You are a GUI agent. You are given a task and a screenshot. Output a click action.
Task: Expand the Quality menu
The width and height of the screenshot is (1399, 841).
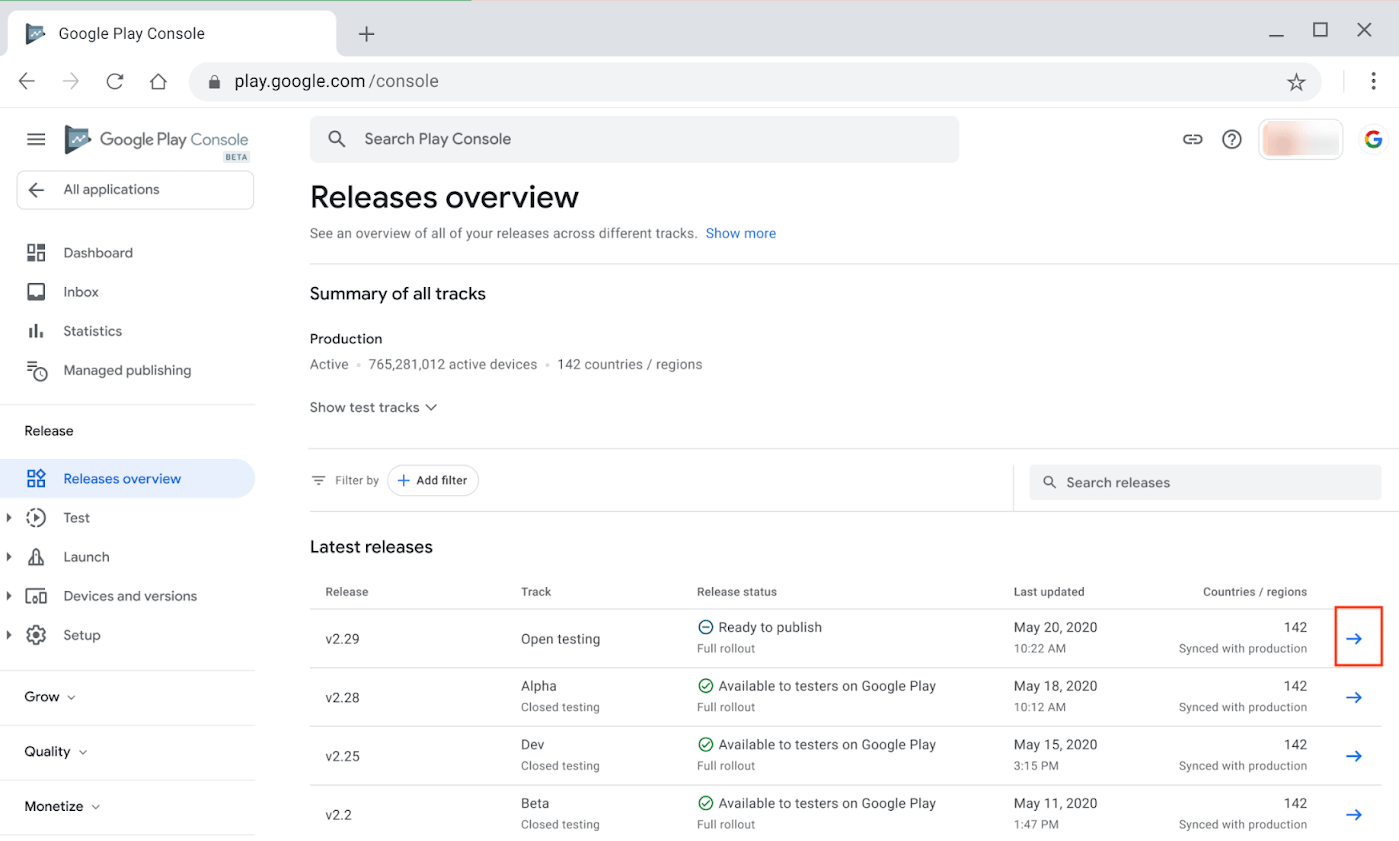55,751
